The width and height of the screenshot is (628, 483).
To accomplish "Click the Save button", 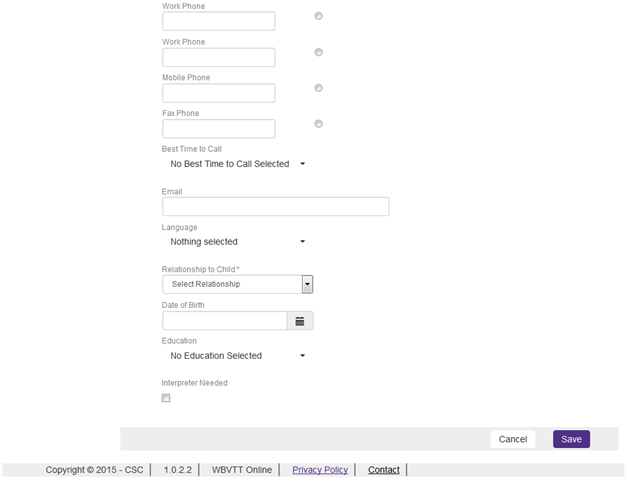I will 571,439.
